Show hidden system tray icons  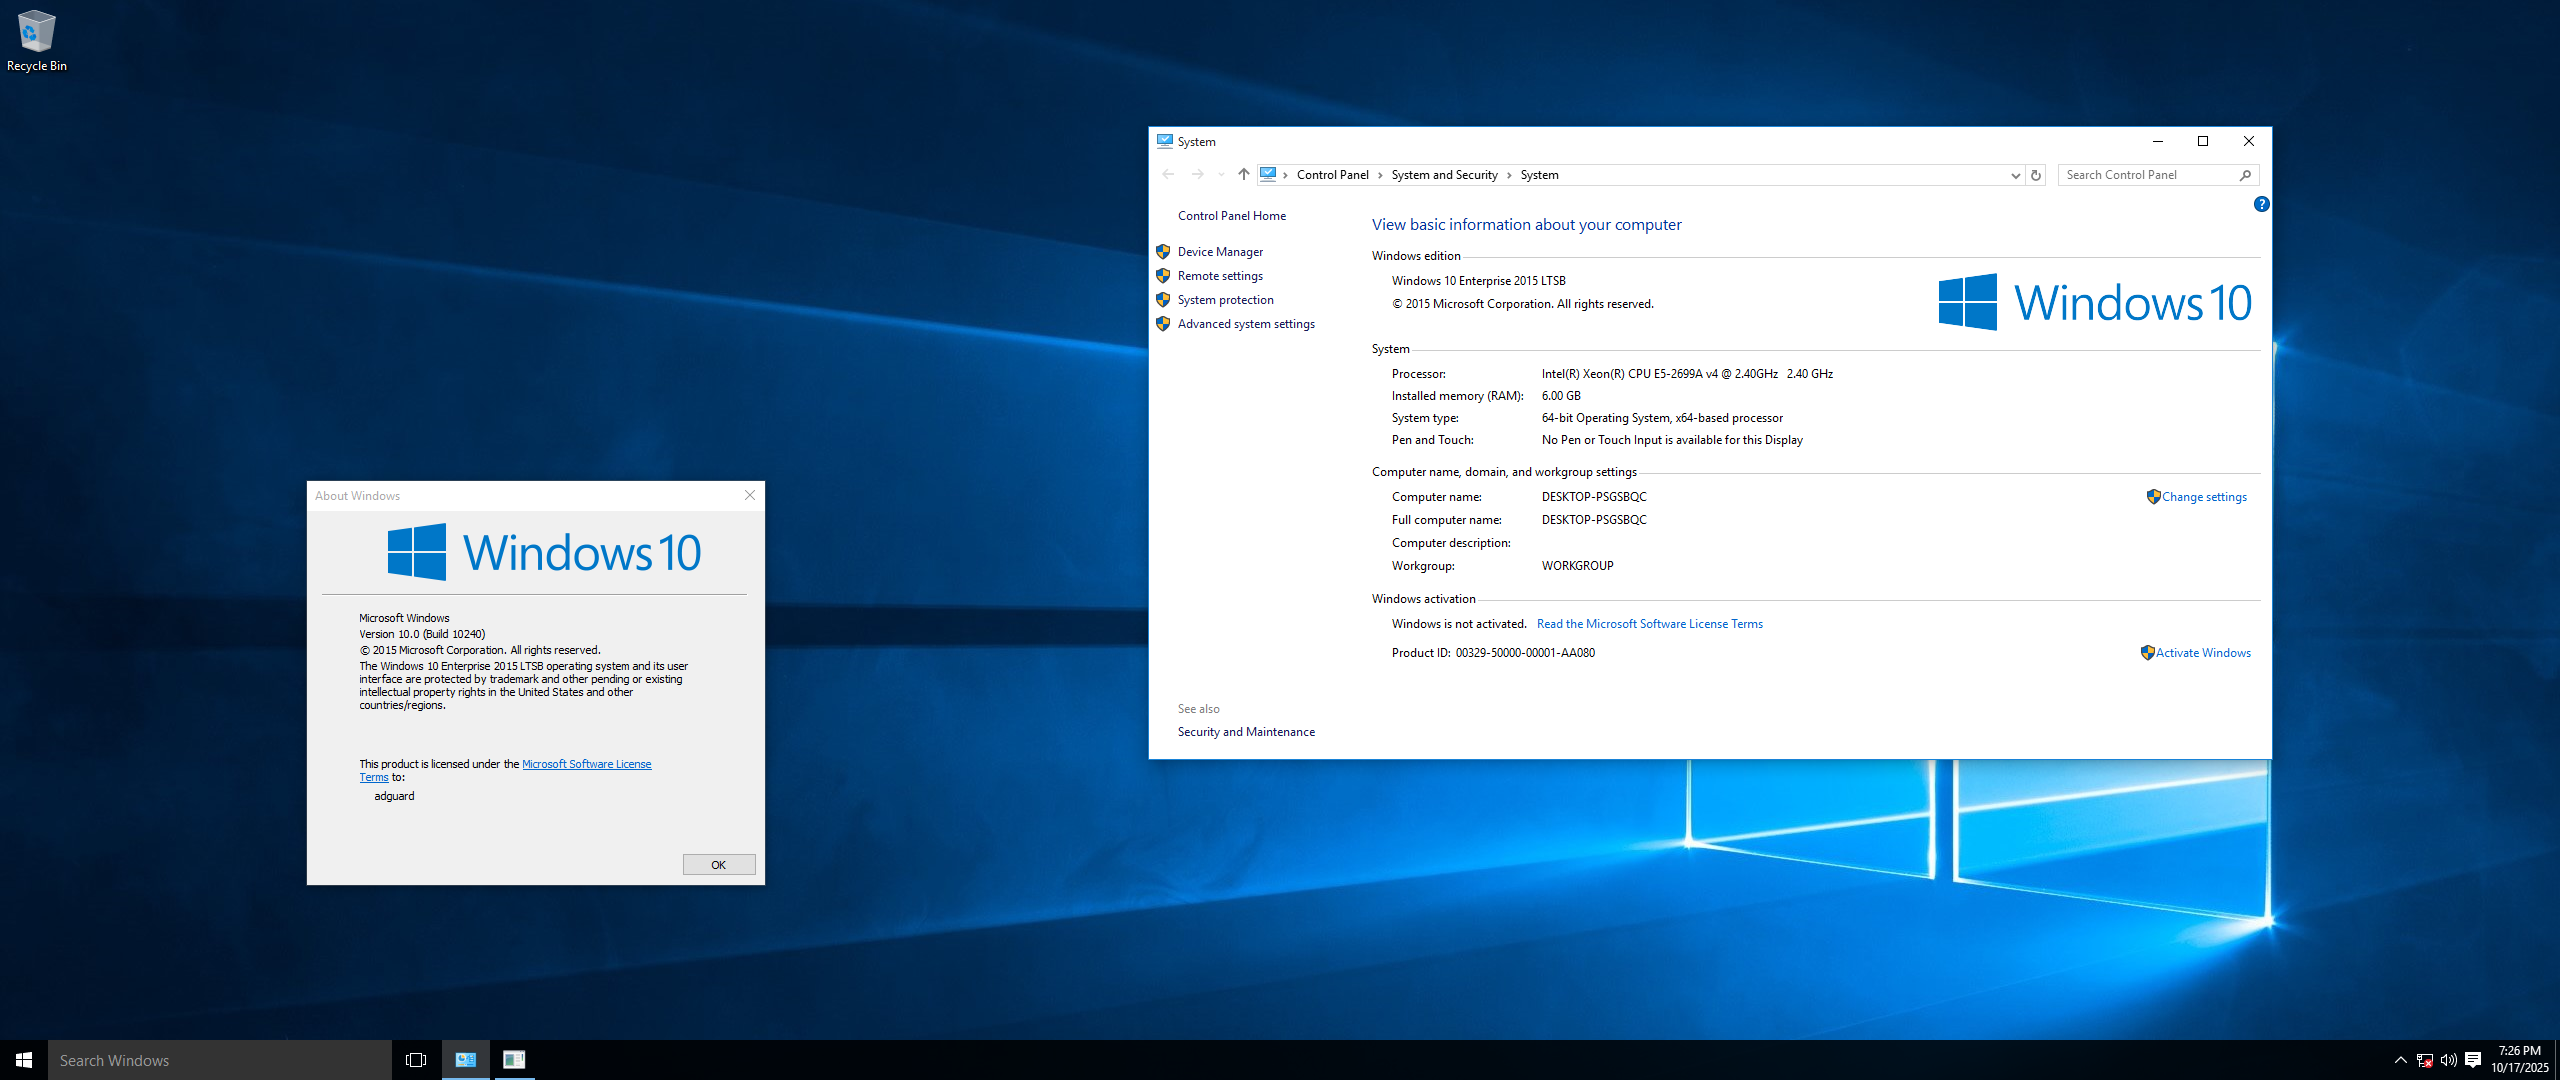click(2400, 1060)
